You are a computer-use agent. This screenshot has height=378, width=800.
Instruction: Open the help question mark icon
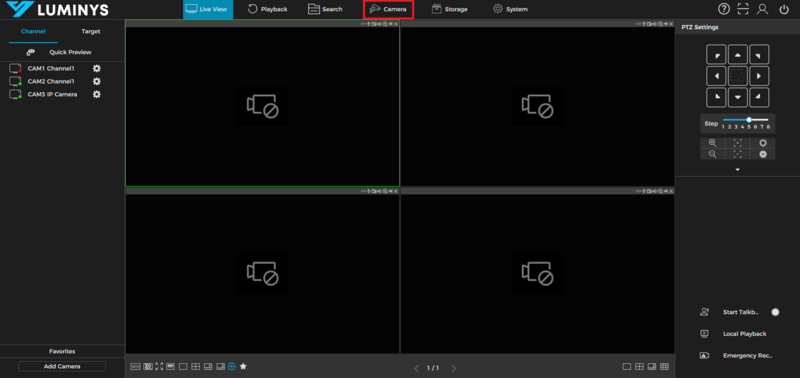tap(723, 9)
